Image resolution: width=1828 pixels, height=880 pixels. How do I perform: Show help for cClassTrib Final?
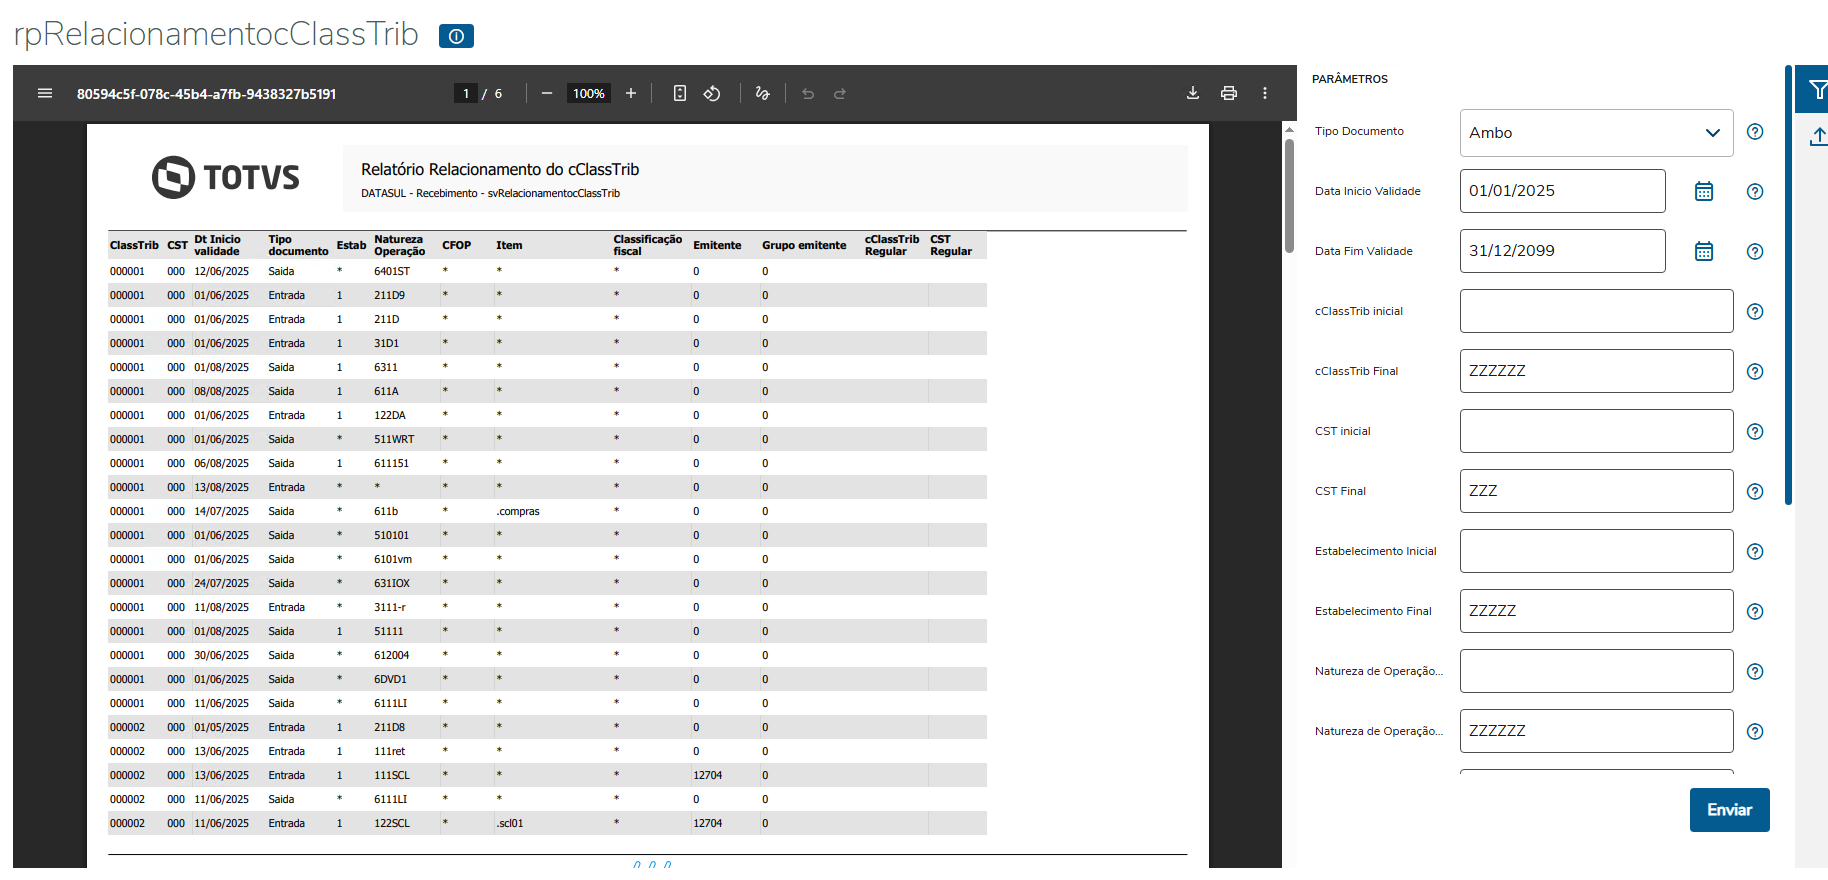1755,372
